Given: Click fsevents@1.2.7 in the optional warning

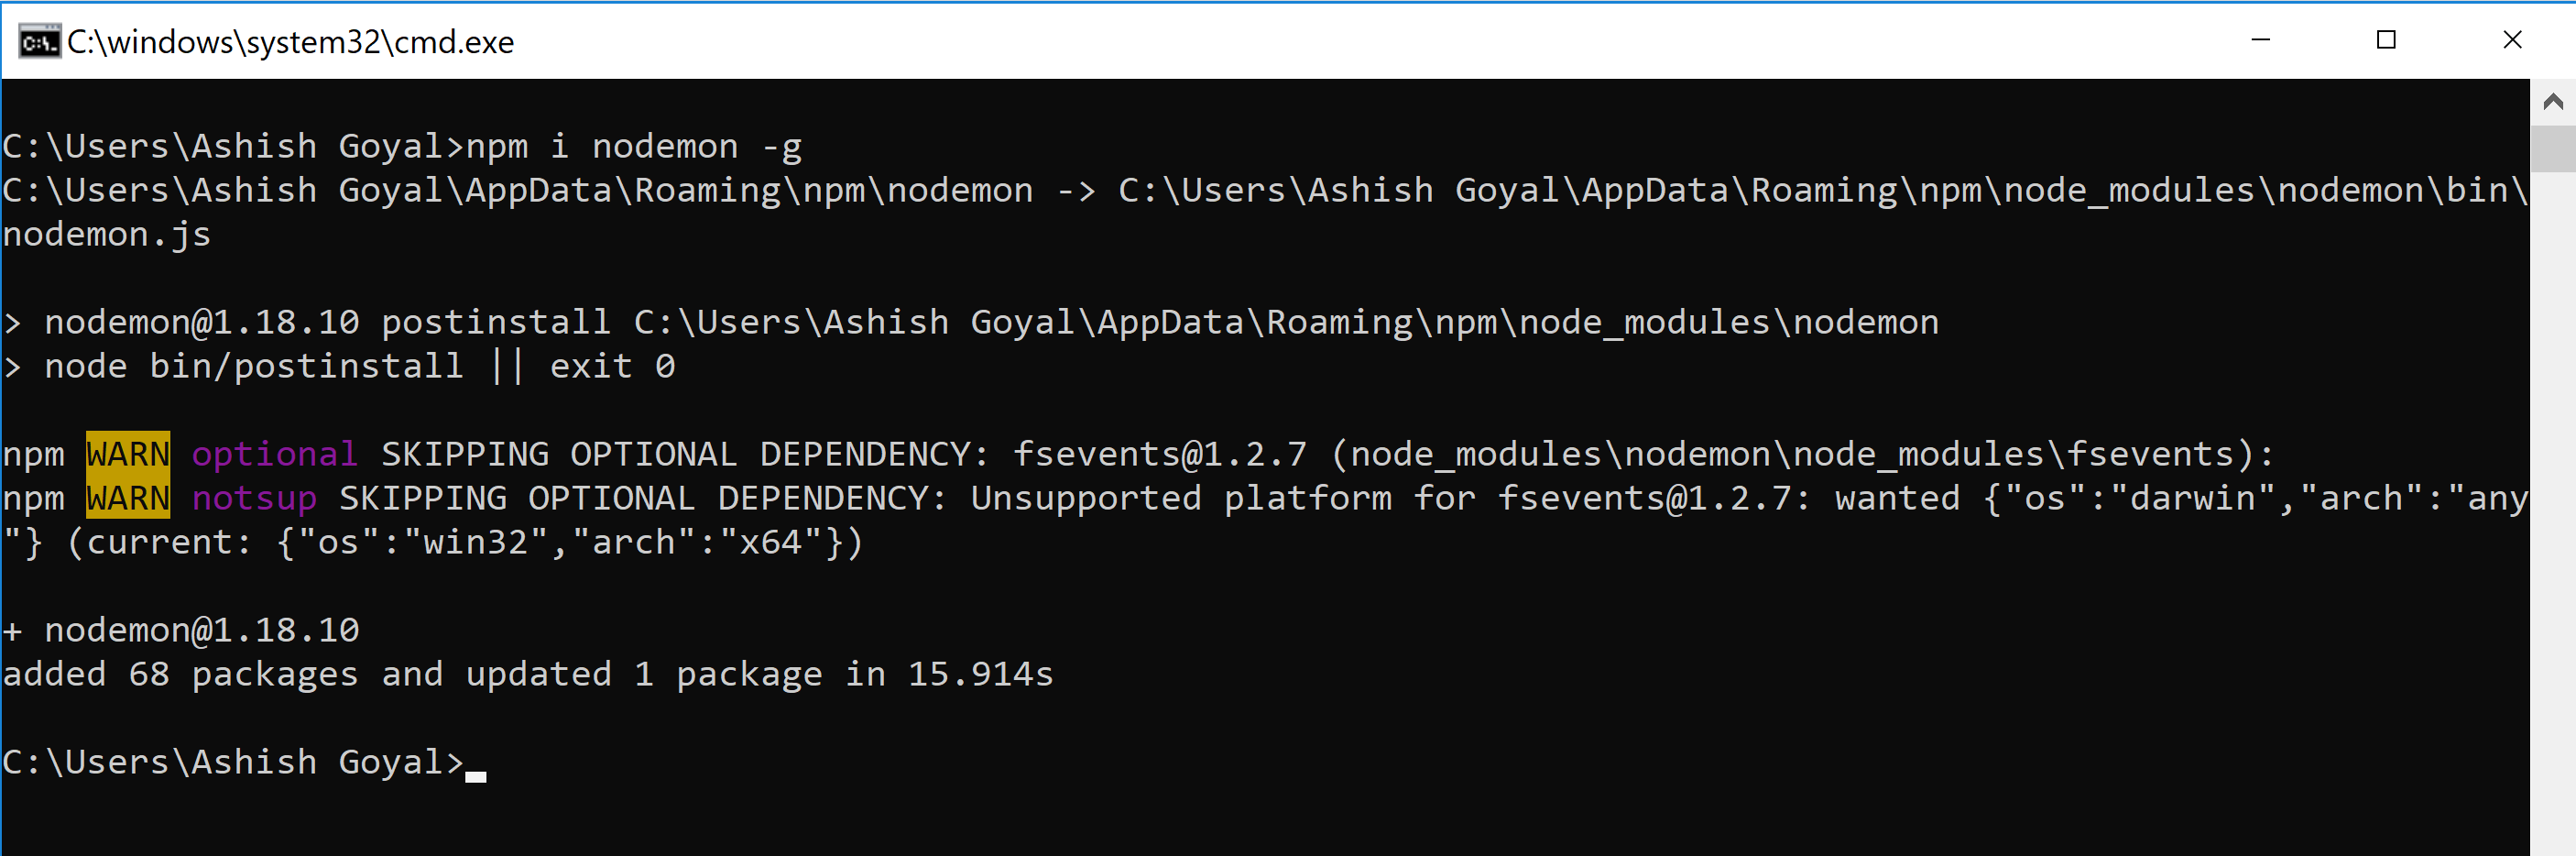Looking at the screenshot, I should pos(1160,455).
